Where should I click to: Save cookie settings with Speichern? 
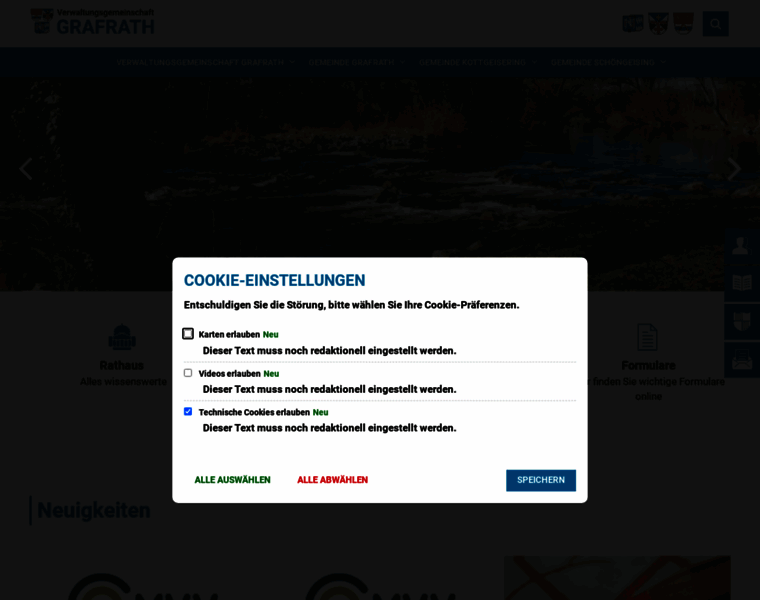[x=541, y=480]
